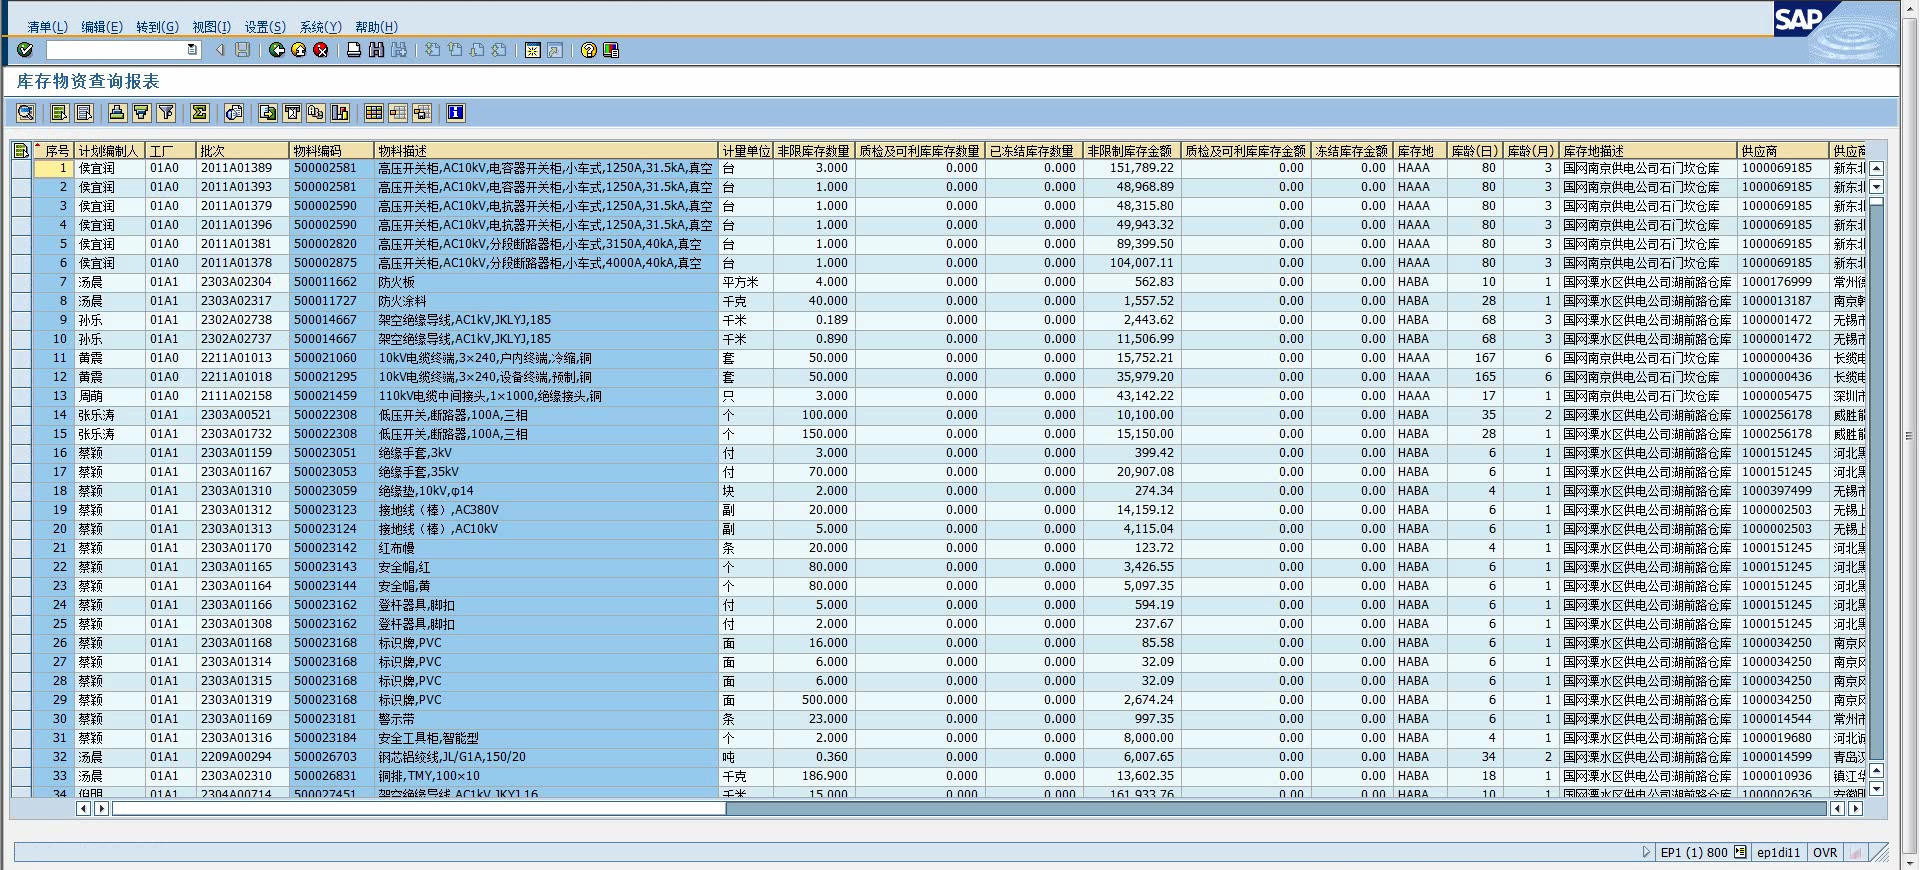The width and height of the screenshot is (1920, 870).
Task: Expand the status bar system info list
Action: [x=1740, y=853]
